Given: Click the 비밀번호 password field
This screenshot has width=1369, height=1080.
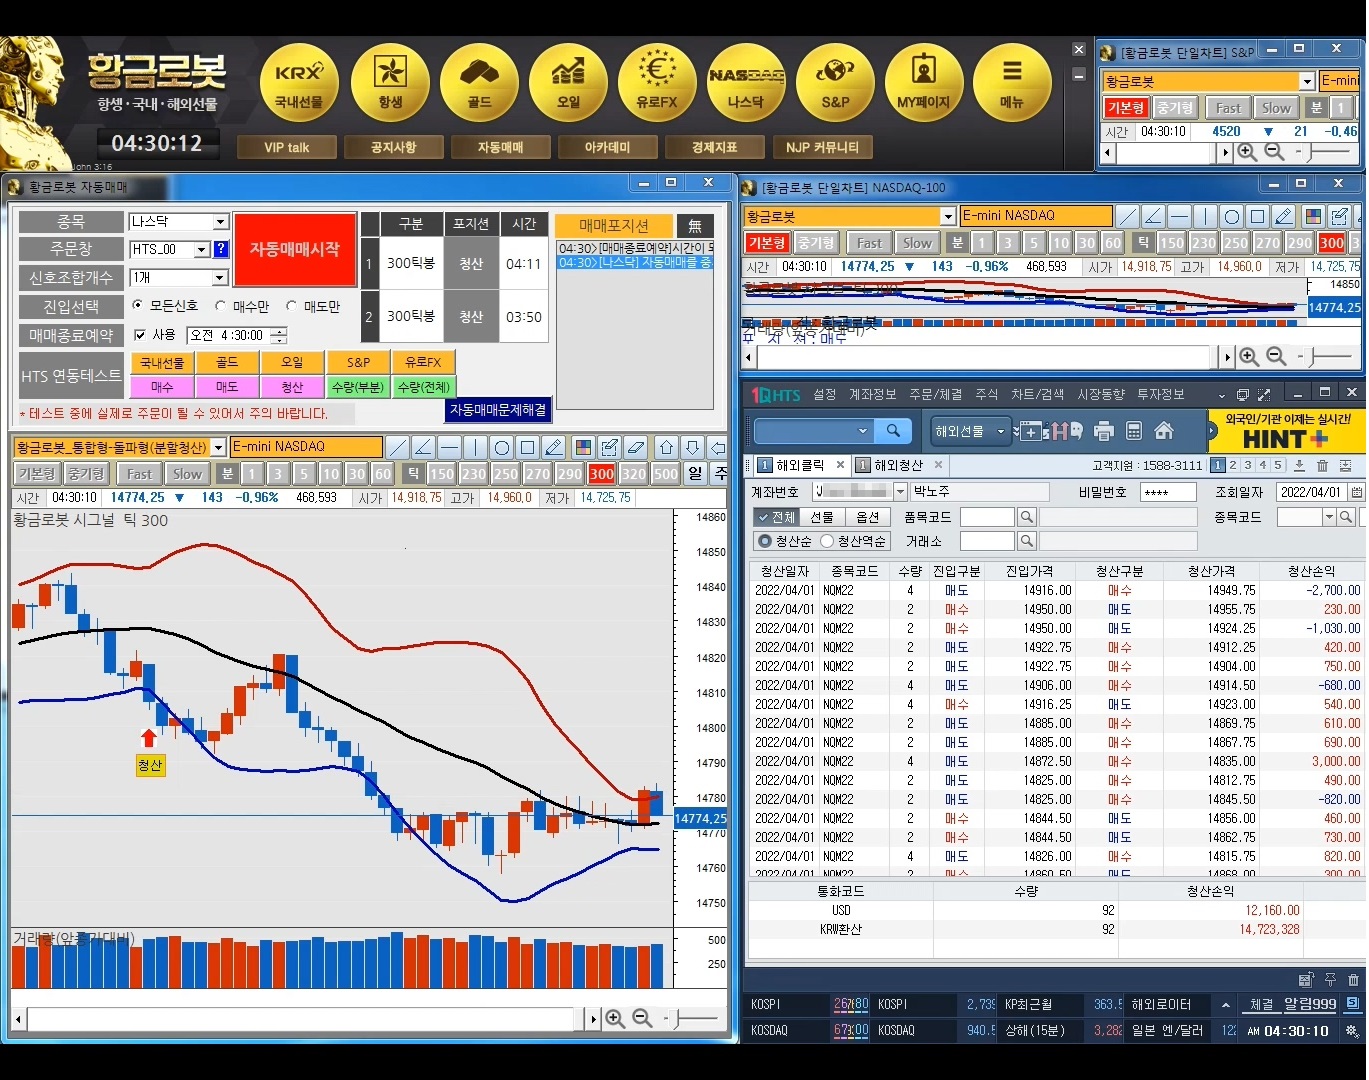Looking at the screenshot, I should (1168, 492).
